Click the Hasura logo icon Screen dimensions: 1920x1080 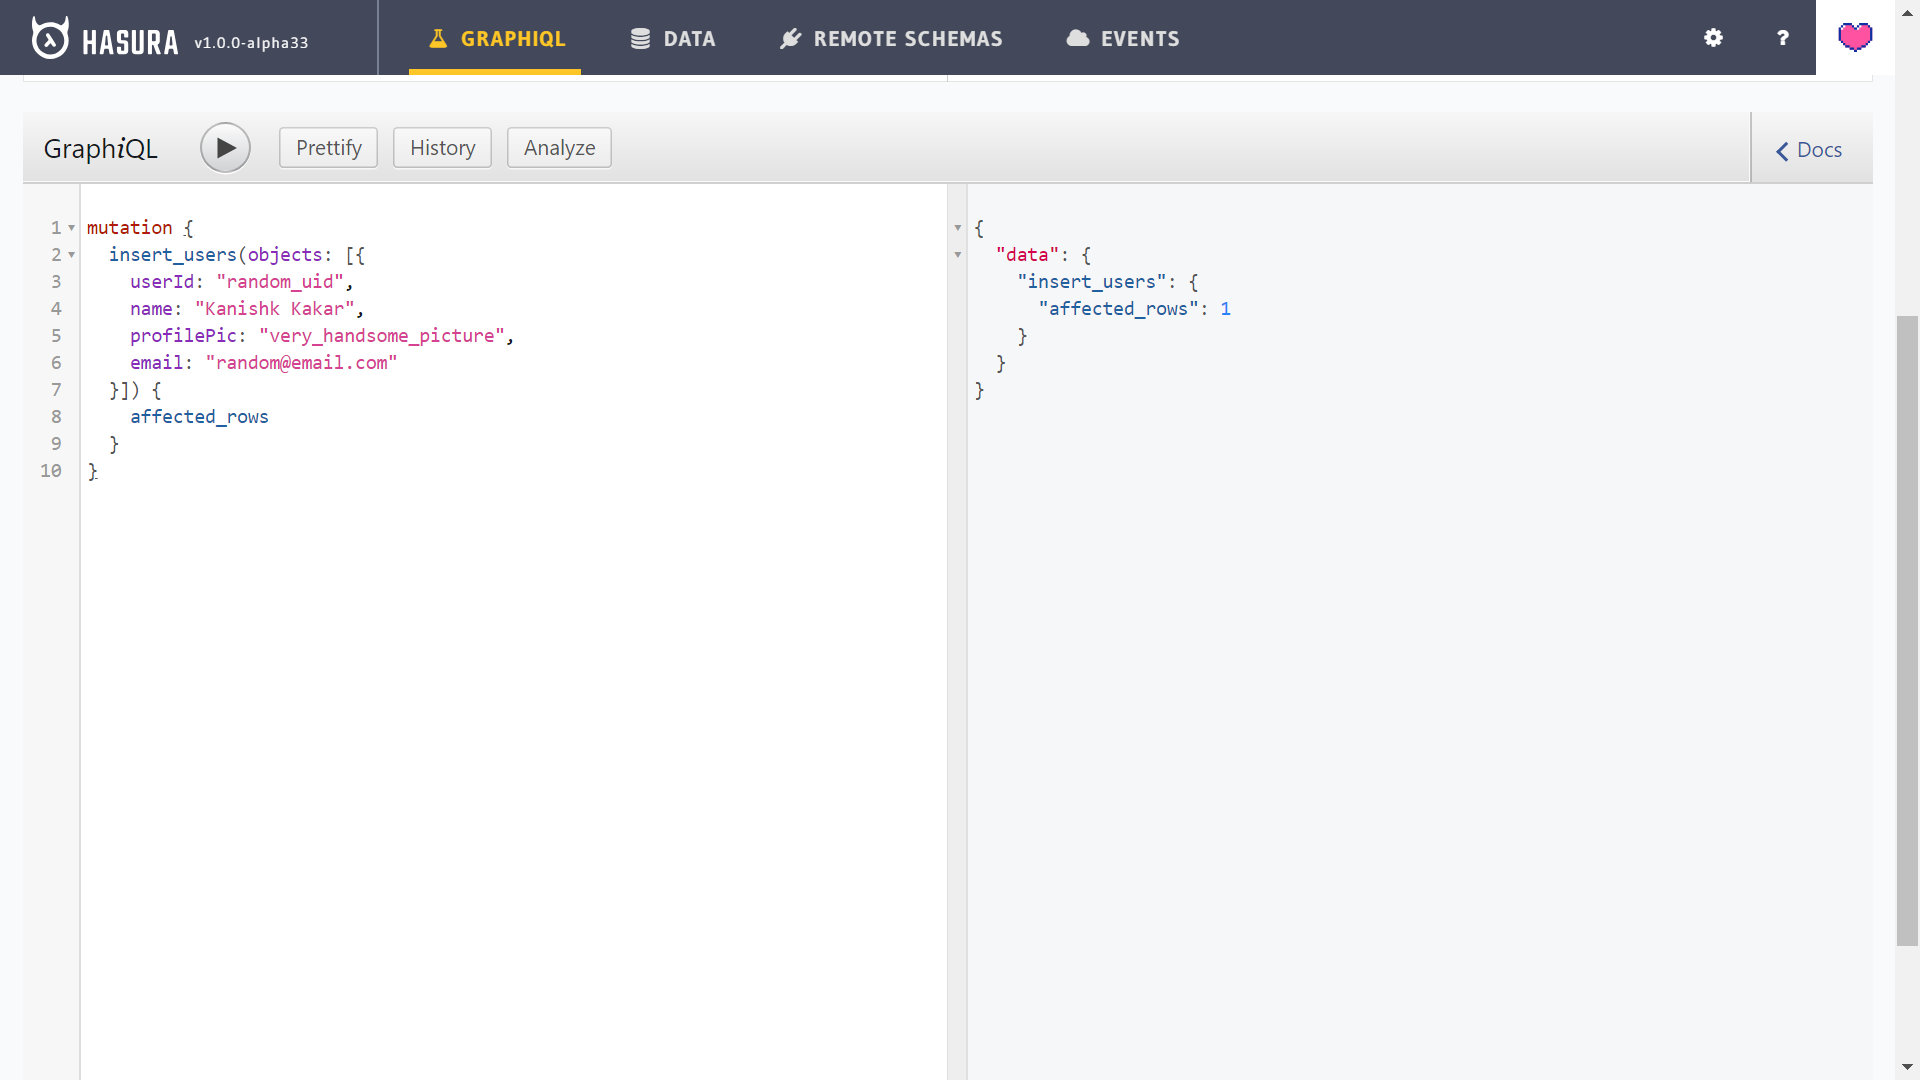click(x=50, y=38)
